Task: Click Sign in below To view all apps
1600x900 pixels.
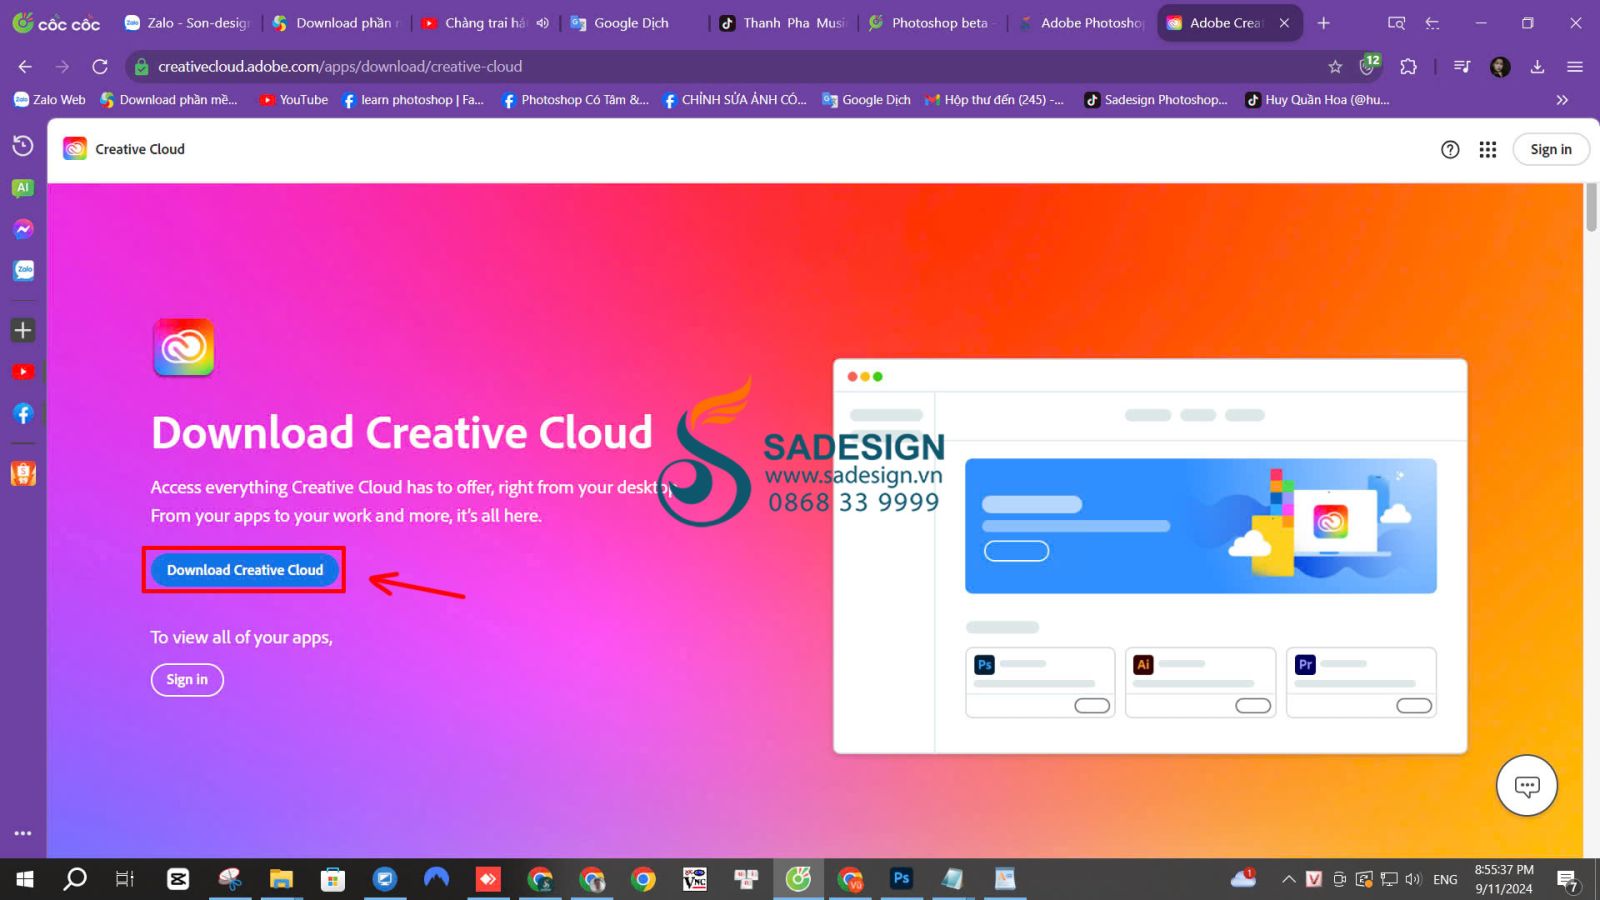Action: pyautogui.click(x=187, y=679)
